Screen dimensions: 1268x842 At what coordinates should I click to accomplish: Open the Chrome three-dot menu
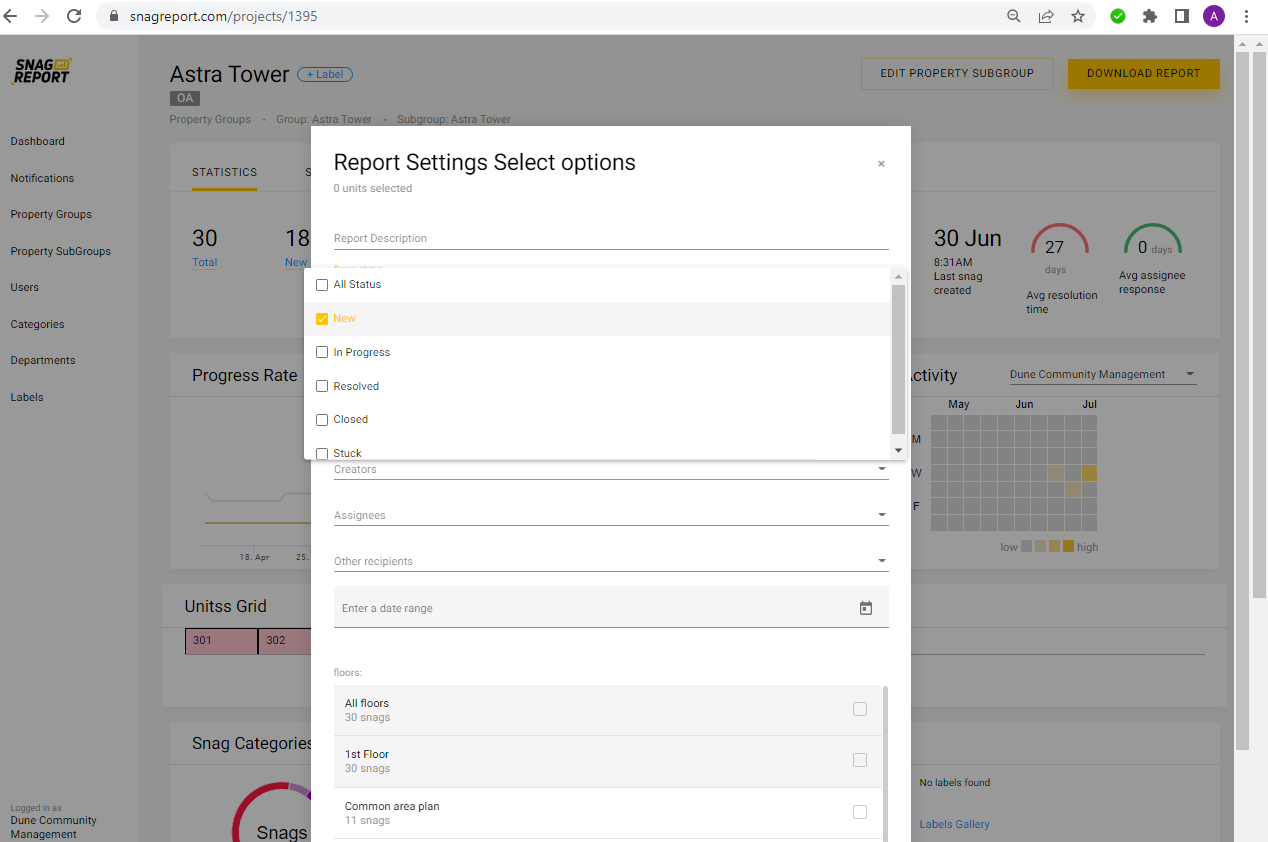point(1246,16)
